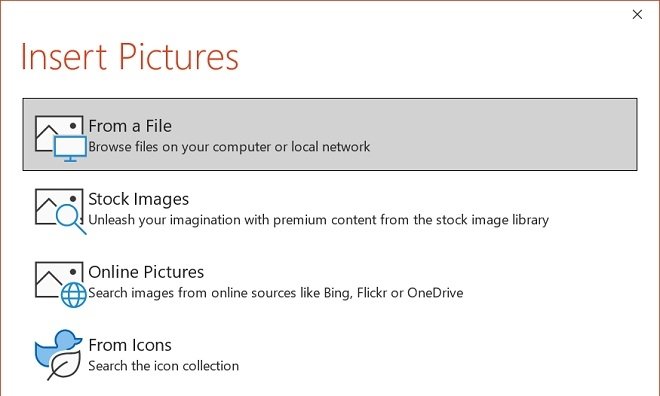660x396 pixels.
Task: Open the Online Pictures option title
Action: pyautogui.click(x=146, y=272)
